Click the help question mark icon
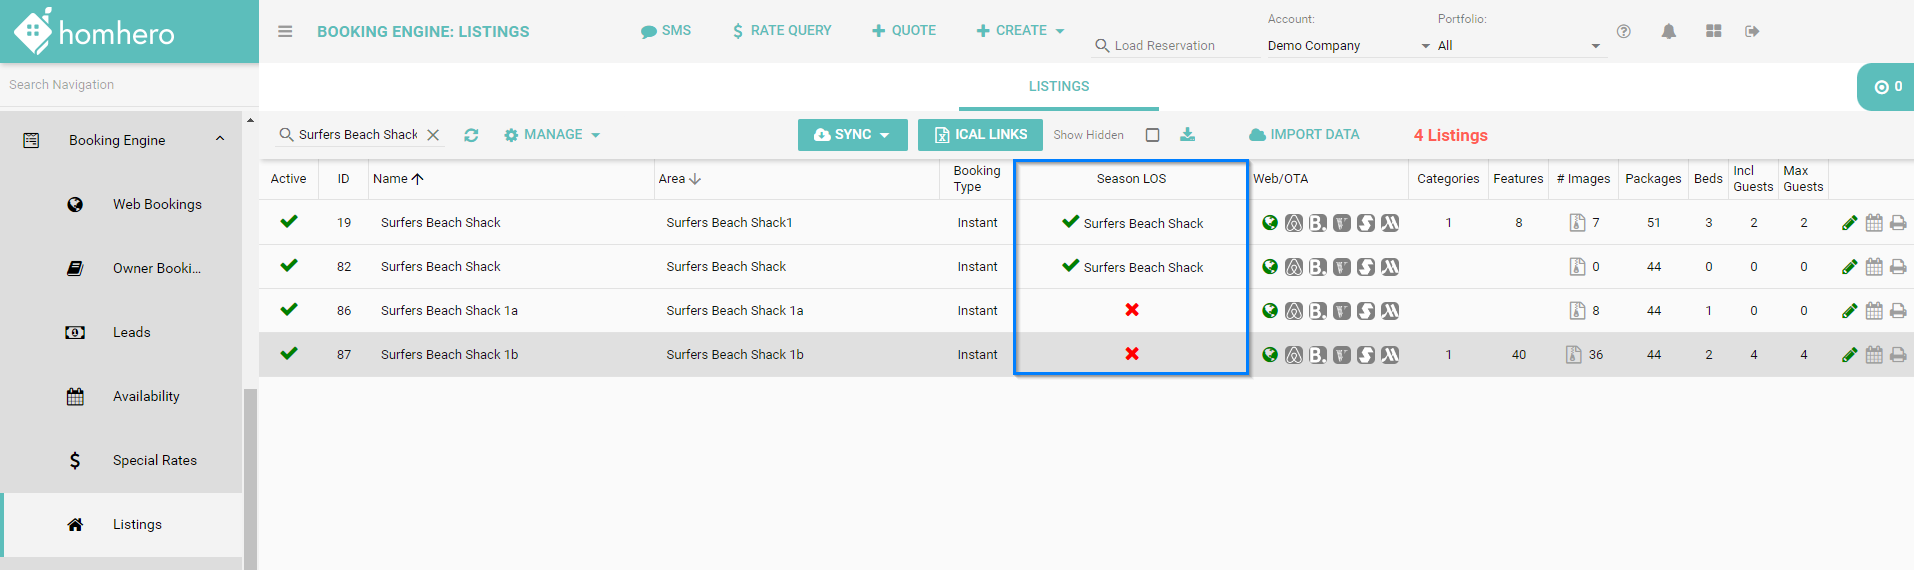Viewport: 1914px width, 570px height. [x=1624, y=32]
